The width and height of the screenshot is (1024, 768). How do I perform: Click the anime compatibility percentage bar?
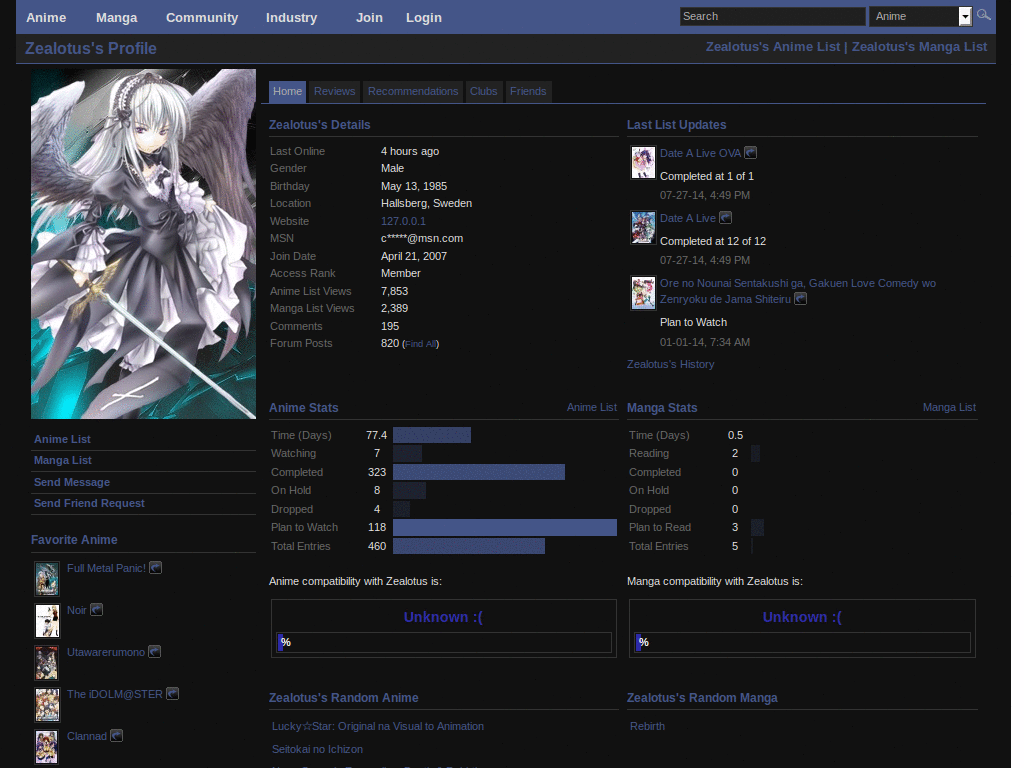tap(444, 642)
